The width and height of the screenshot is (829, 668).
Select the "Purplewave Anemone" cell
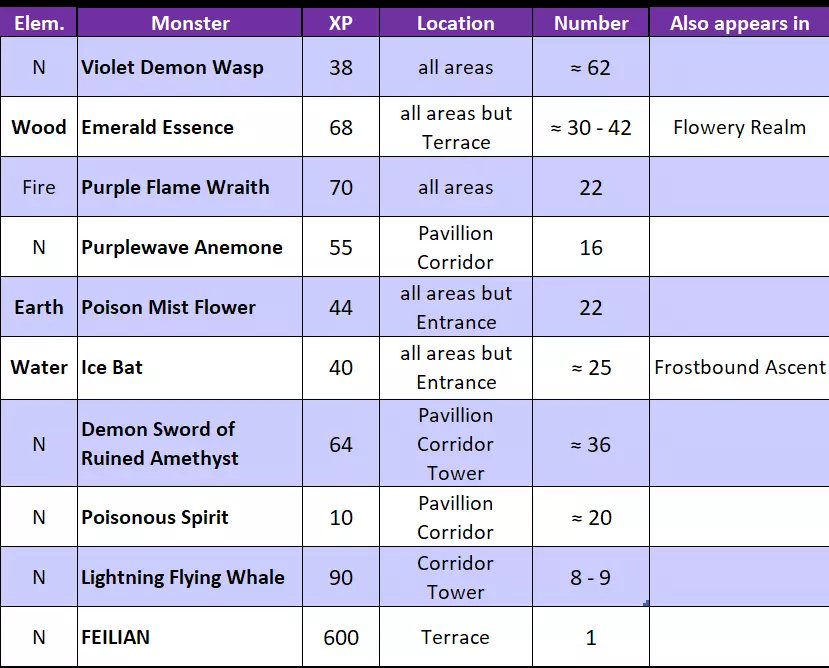pyautogui.click(x=182, y=247)
